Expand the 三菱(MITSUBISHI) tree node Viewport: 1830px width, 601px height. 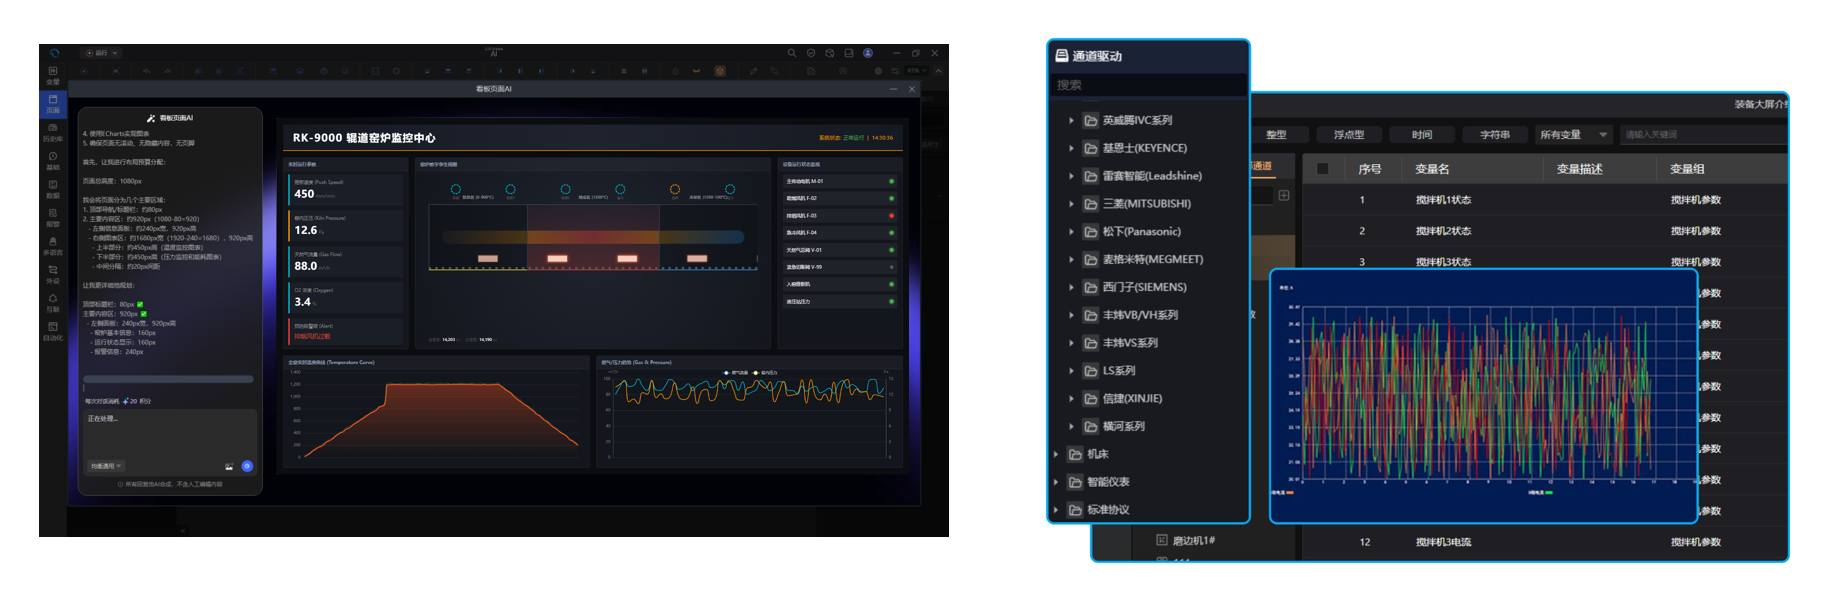click(1071, 204)
